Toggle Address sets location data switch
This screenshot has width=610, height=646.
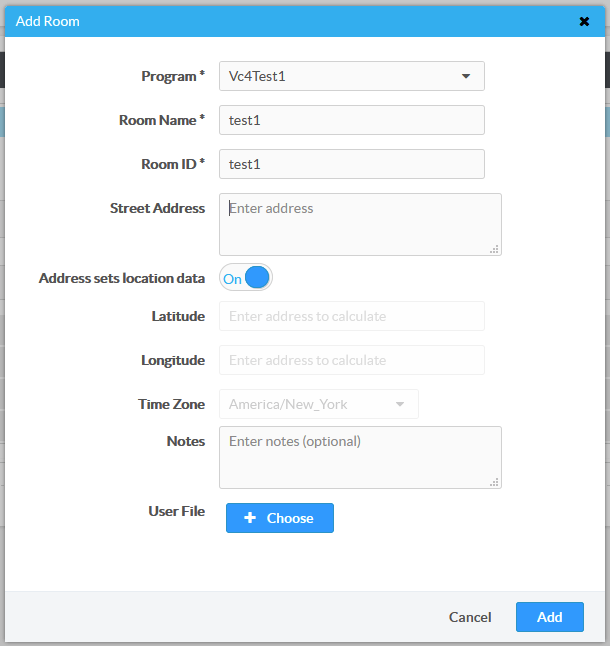[246, 278]
